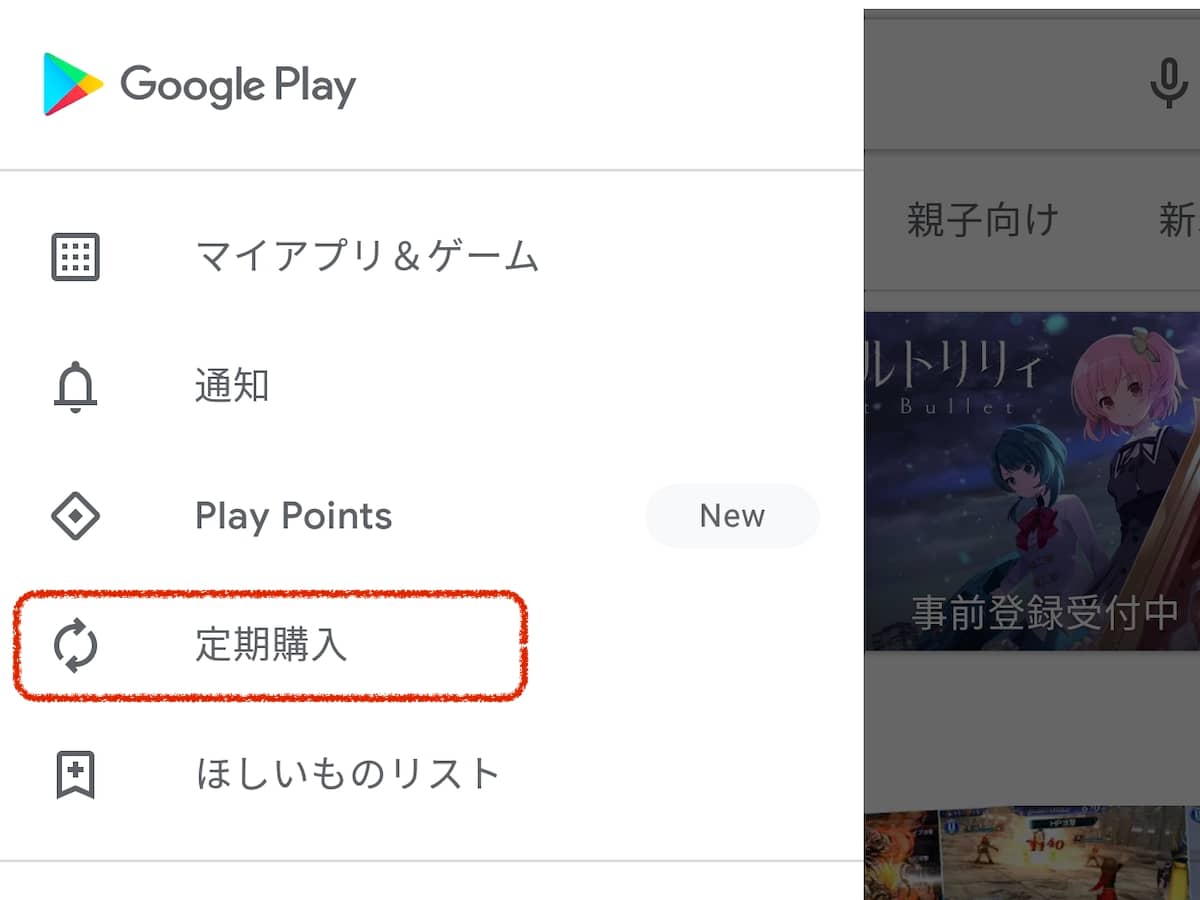Select the partially visible 新 tab
Viewport: 1200px width, 900px height.
coord(1179,219)
